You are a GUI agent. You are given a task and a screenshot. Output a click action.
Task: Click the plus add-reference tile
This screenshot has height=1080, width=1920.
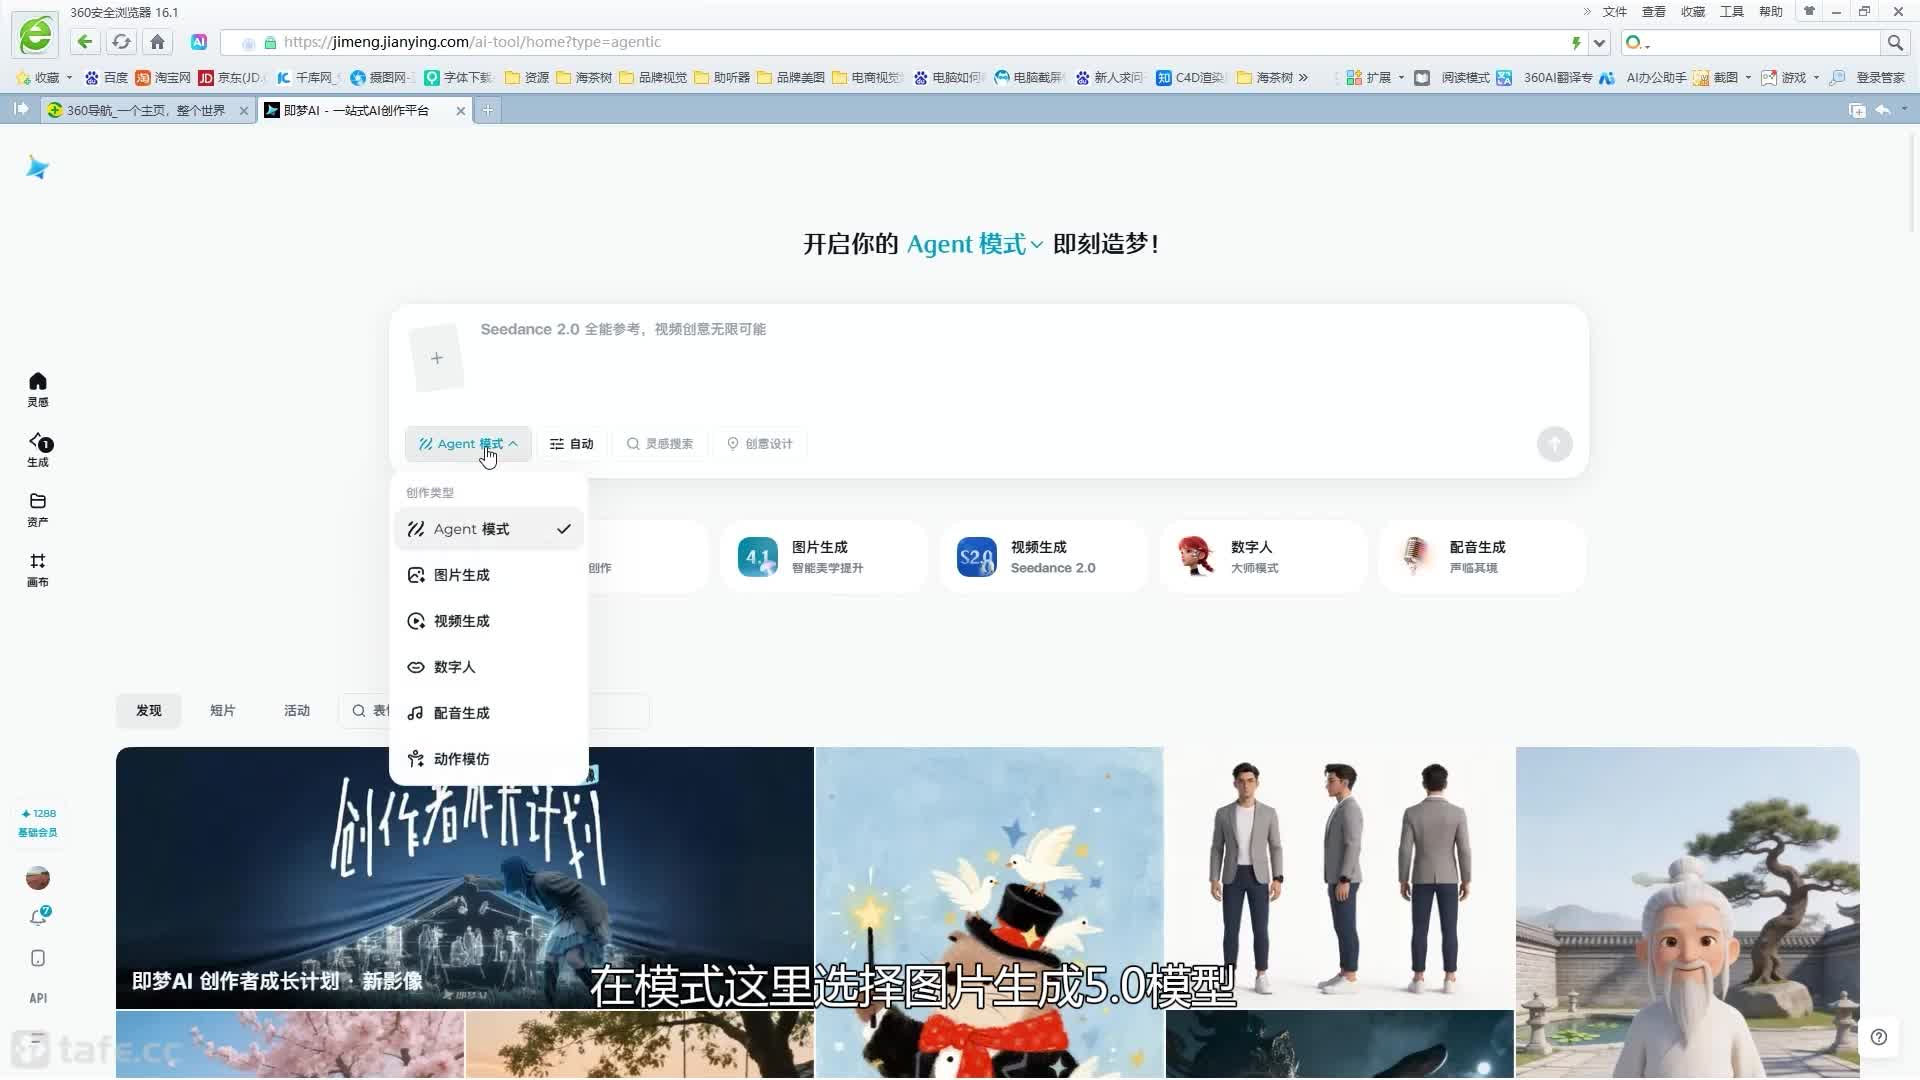437,358
